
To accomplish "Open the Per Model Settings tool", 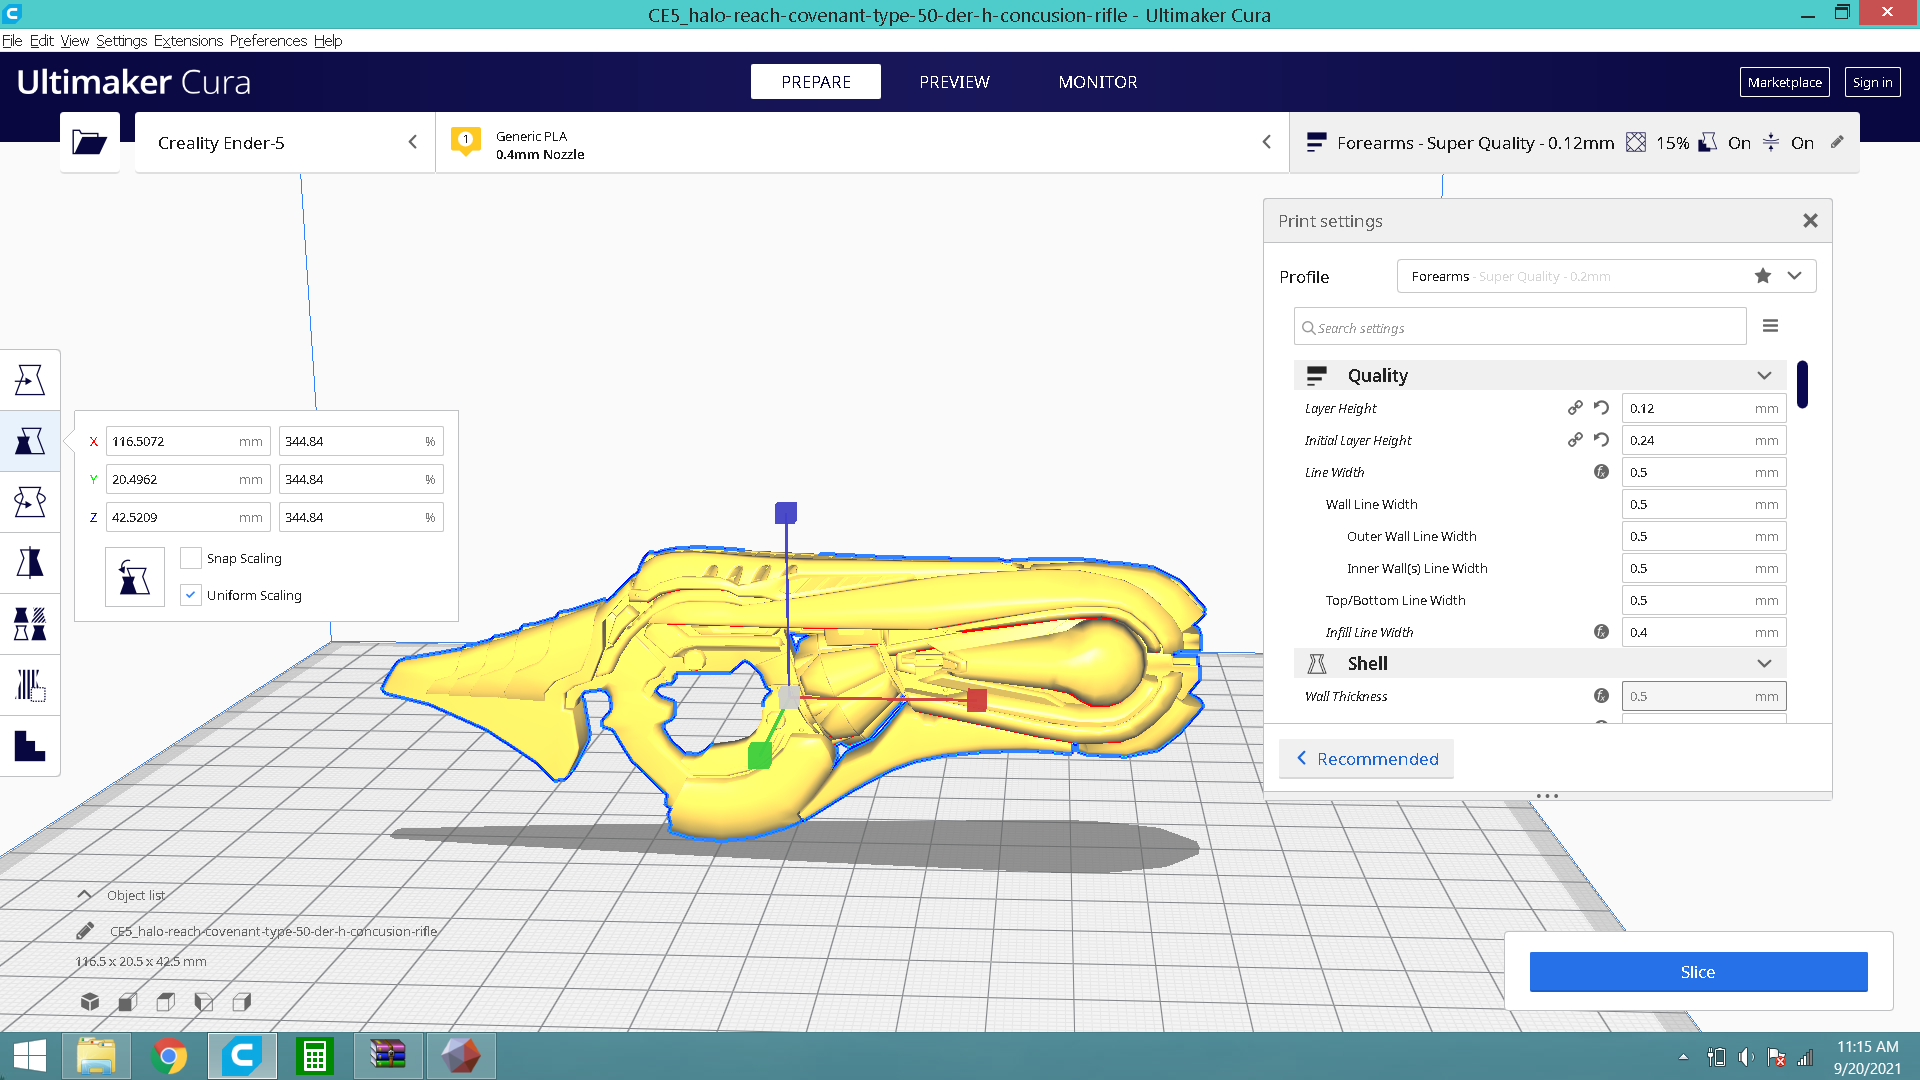I will 30,624.
